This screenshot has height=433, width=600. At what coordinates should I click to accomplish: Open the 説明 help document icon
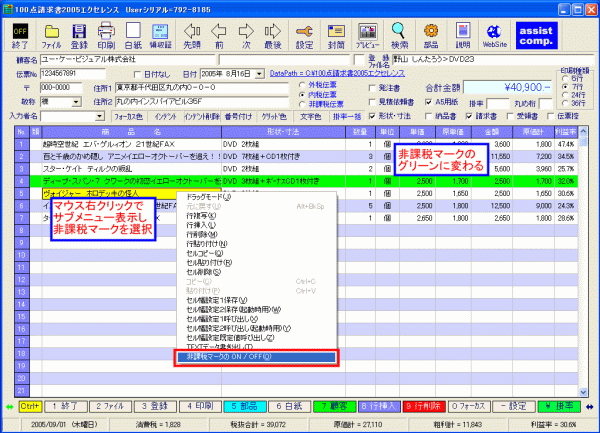pyautogui.click(x=463, y=36)
